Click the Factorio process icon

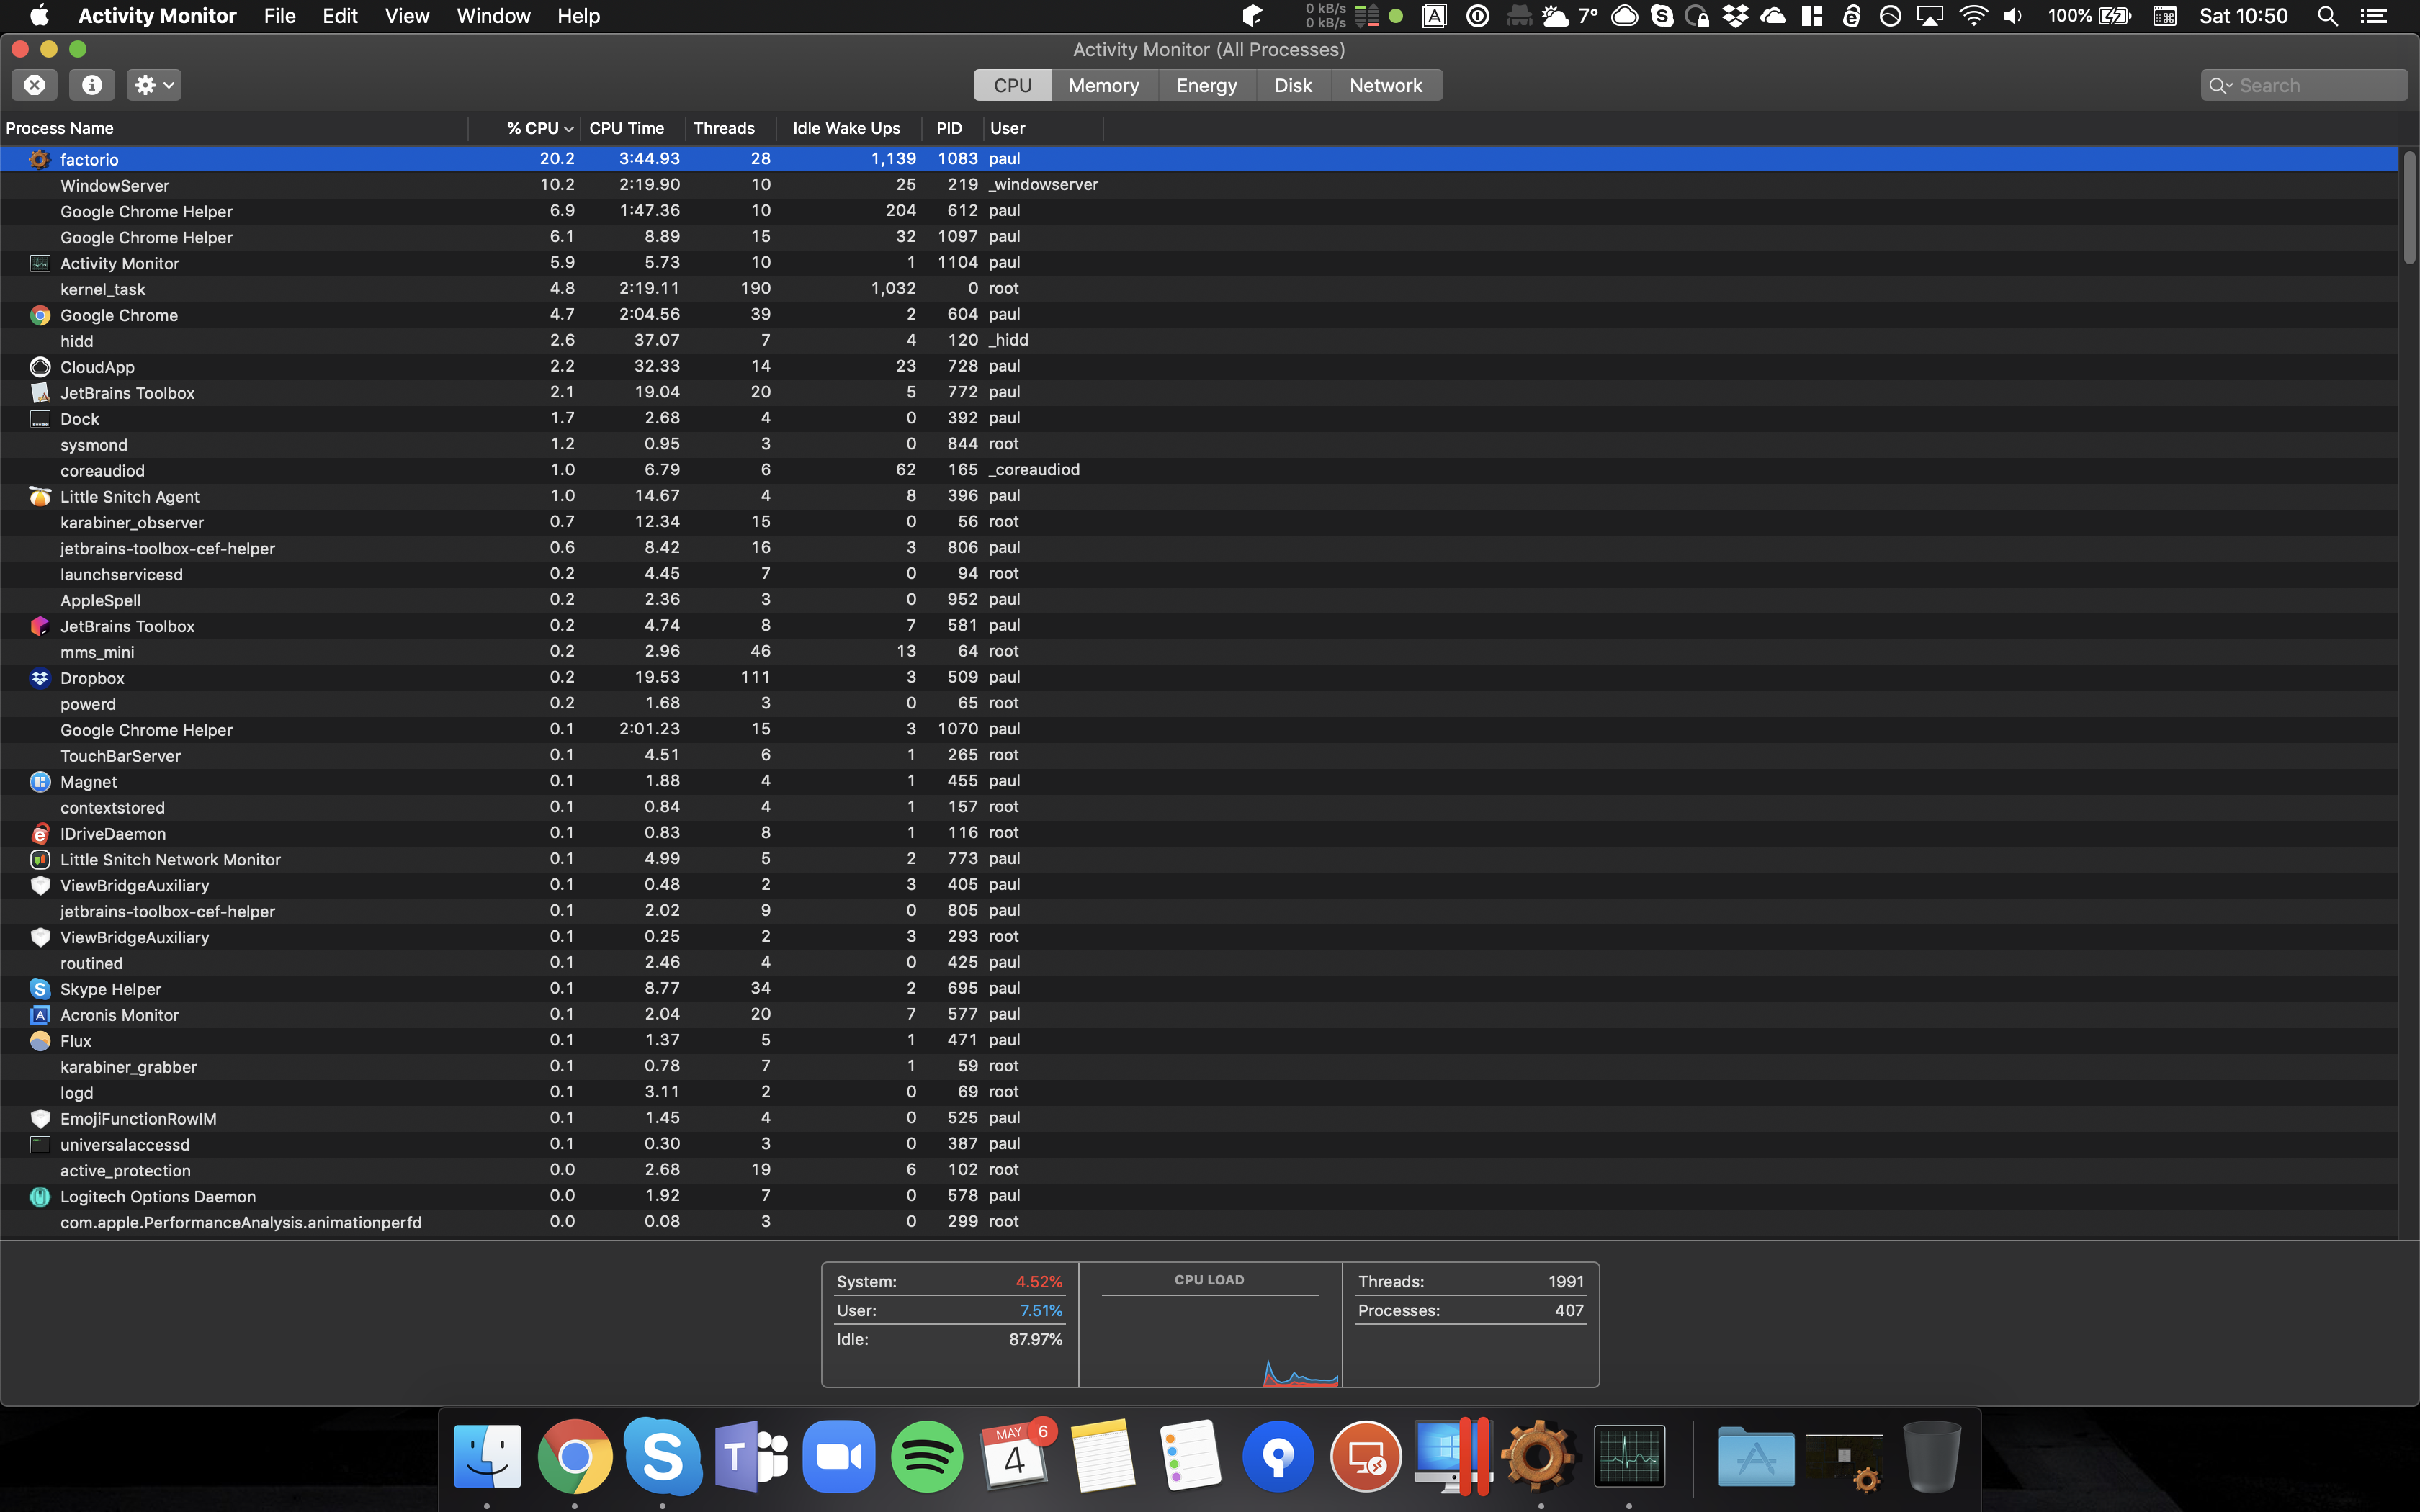[x=38, y=158]
